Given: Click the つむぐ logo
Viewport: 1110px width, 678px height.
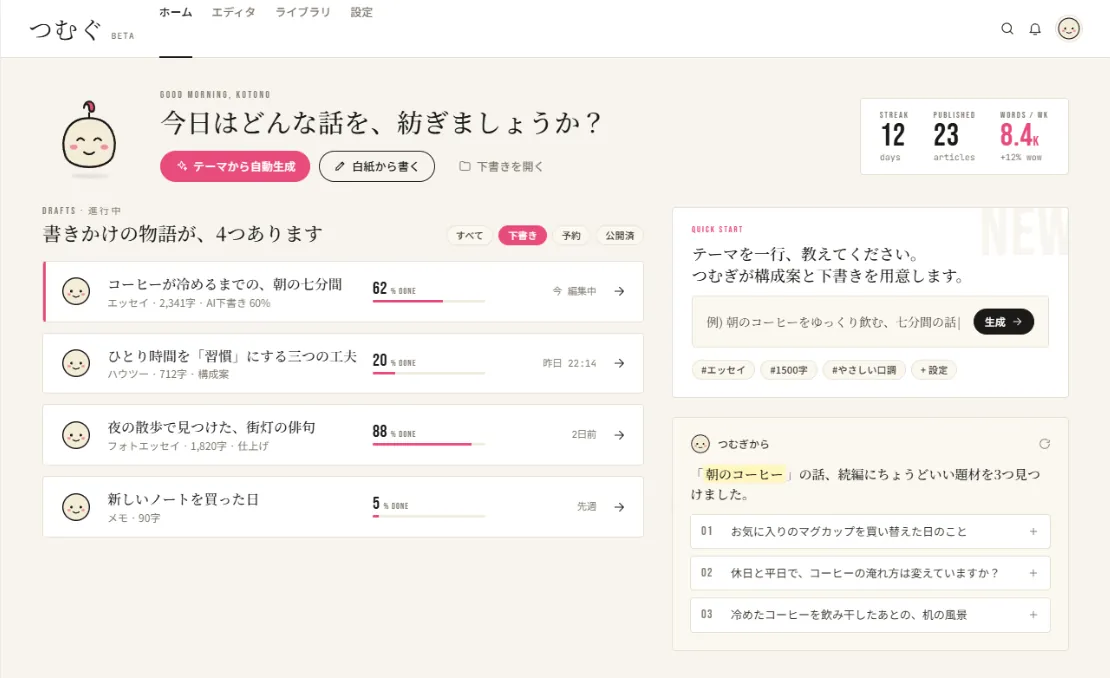Looking at the screenshot, I should 65,30.
